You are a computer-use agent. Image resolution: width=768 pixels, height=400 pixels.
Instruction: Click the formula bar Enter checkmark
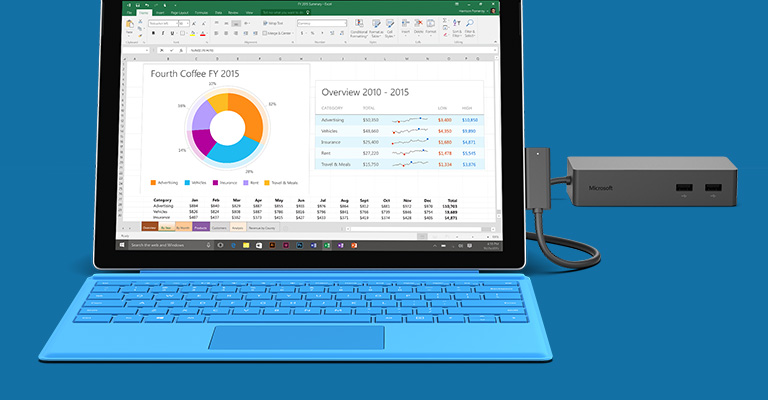pyautogui.click(x=172, y=50)
